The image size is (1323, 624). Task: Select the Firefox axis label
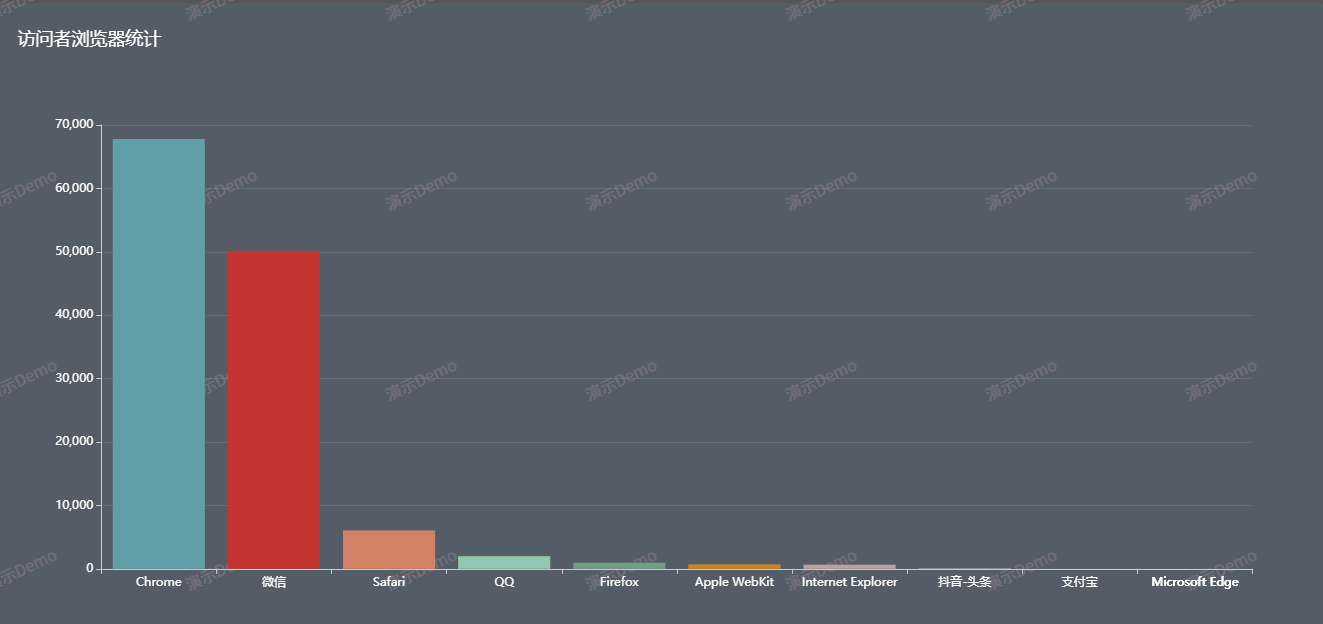point(619,582)
